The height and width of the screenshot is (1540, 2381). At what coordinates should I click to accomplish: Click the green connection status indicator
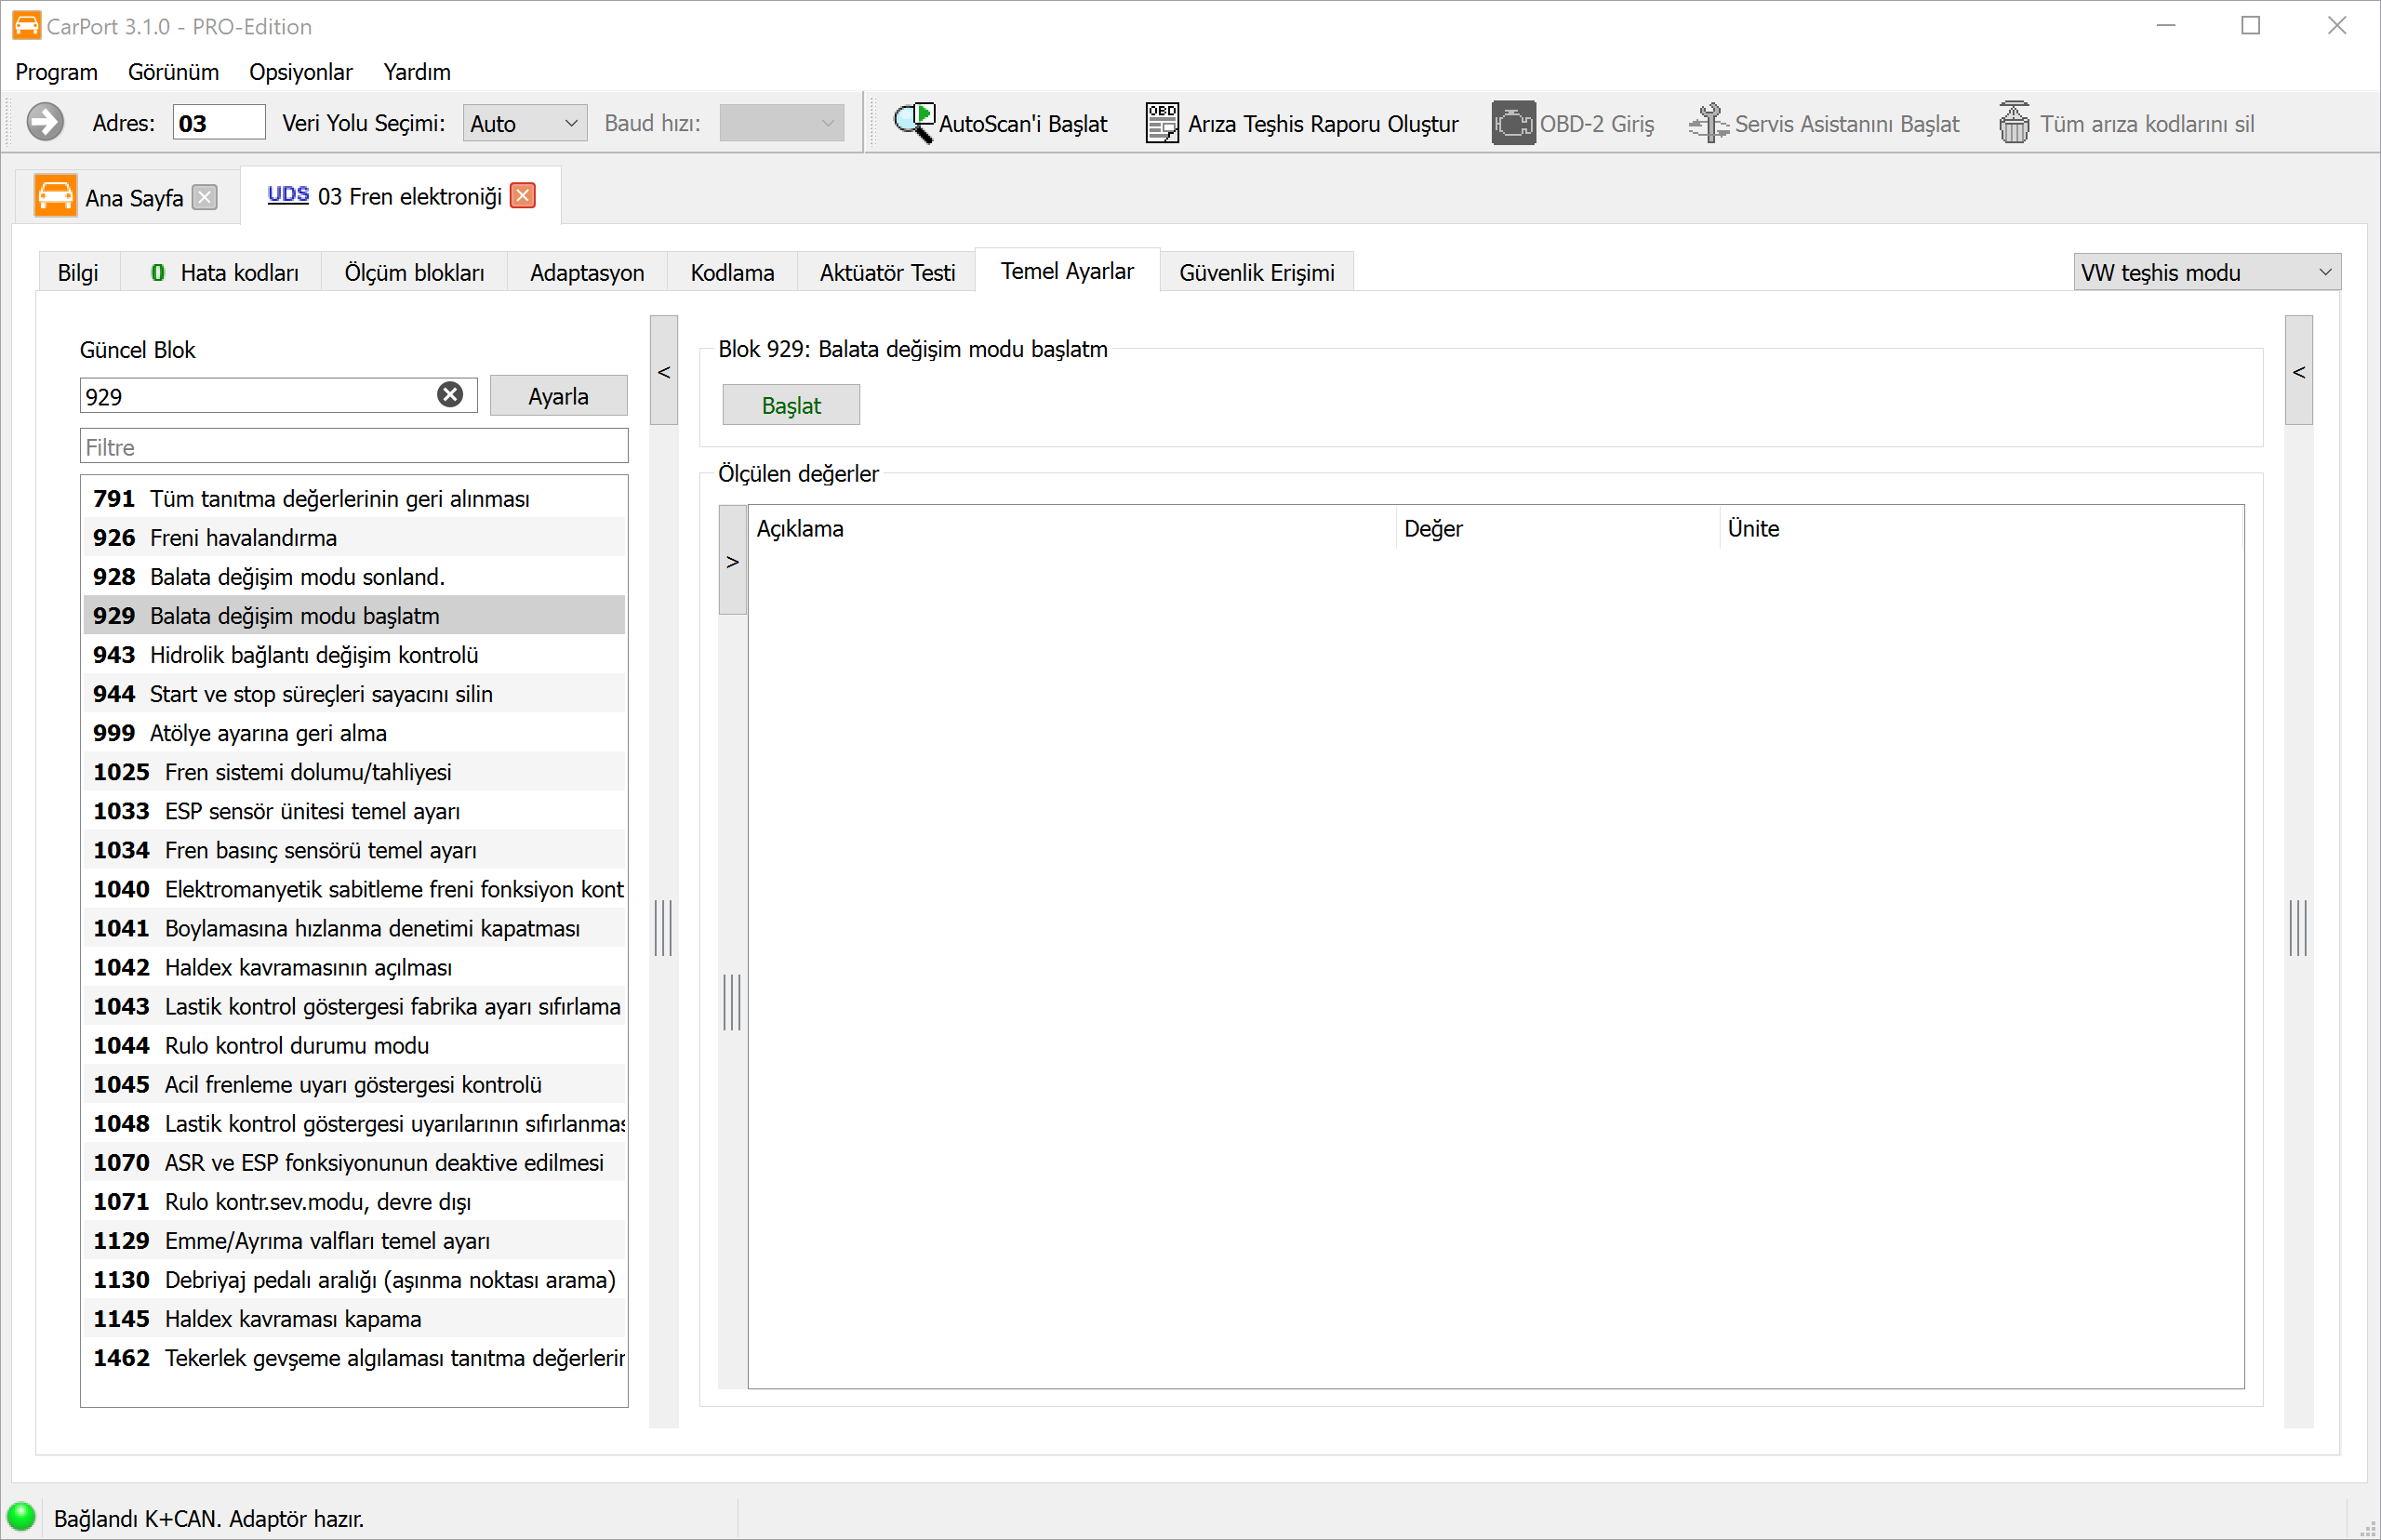[x=21, y=1516]
